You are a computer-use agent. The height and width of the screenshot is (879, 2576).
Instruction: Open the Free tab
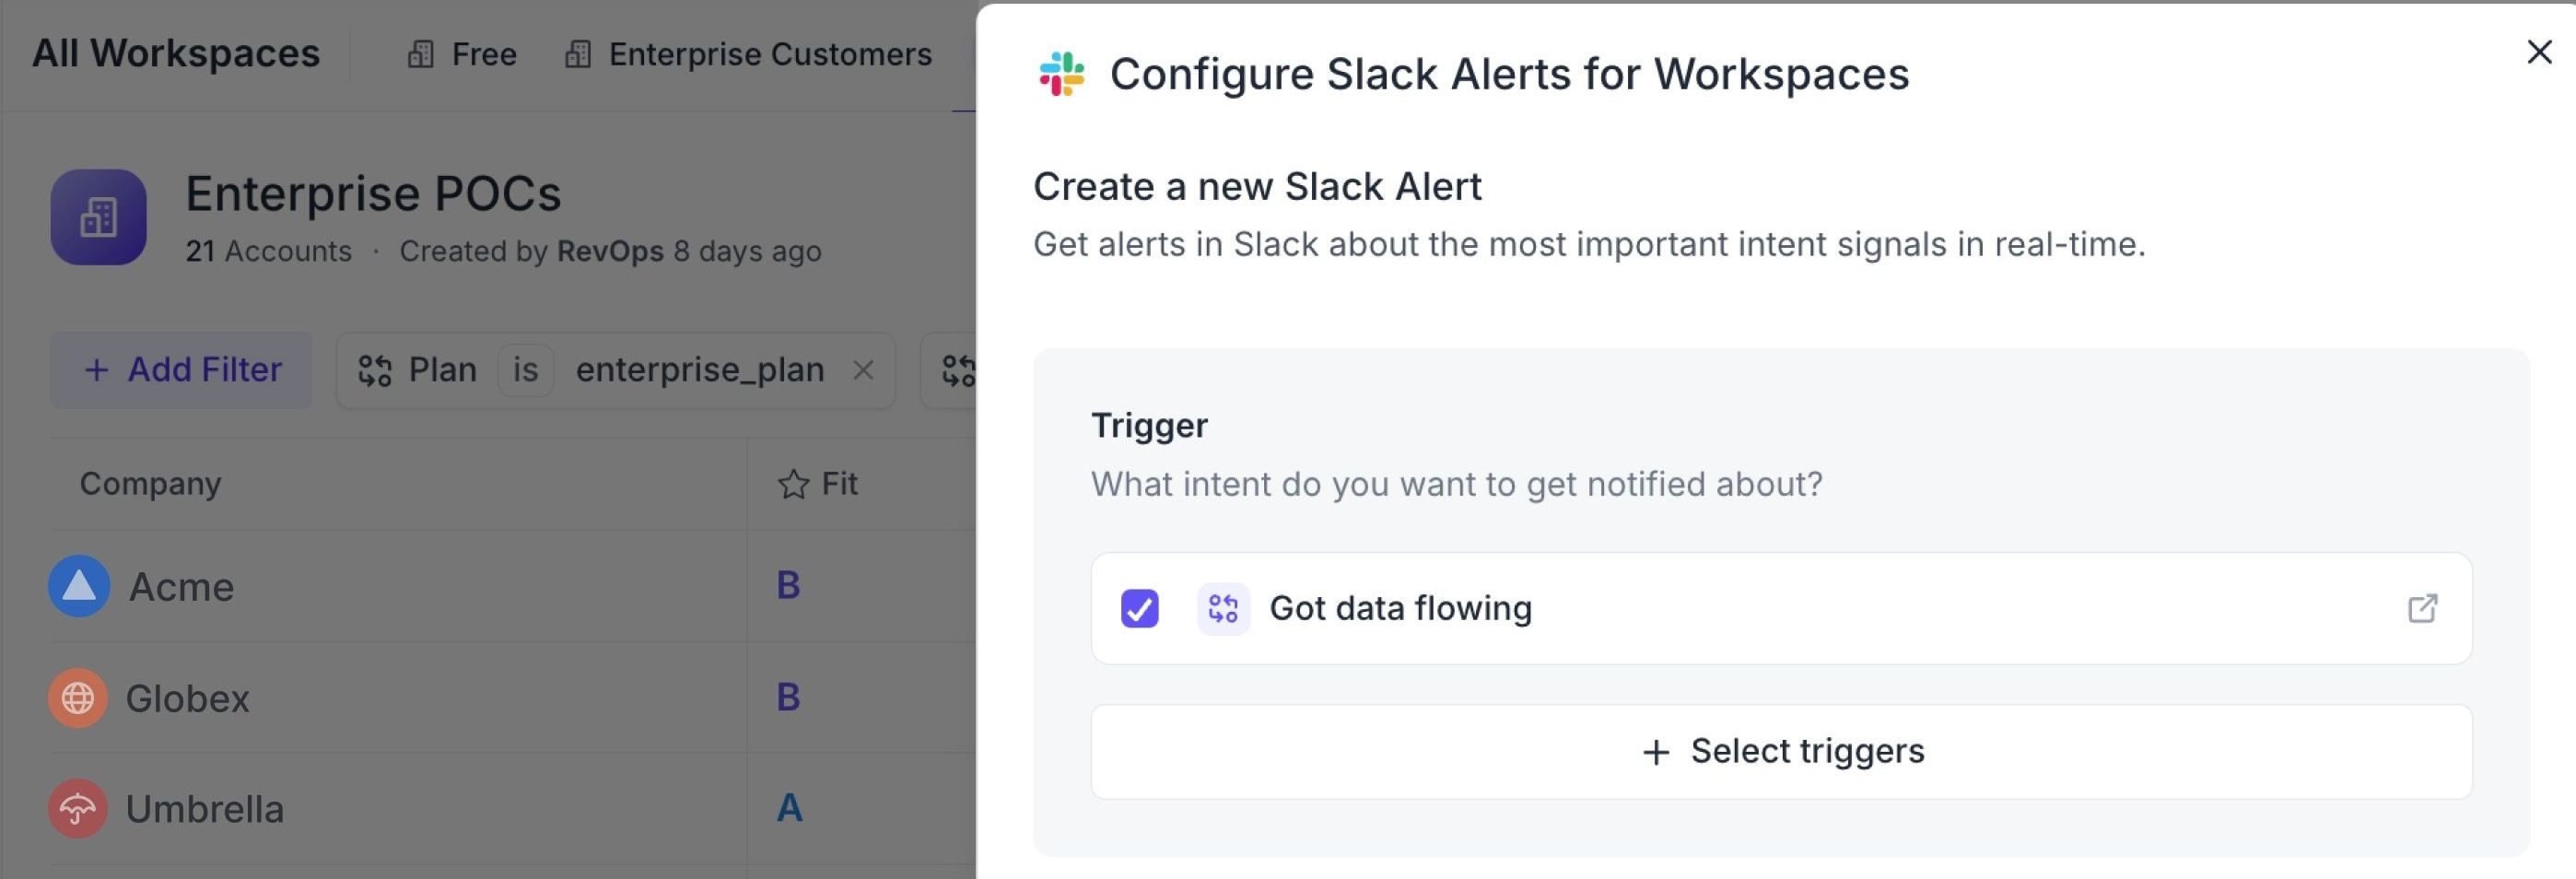pos(462,54)
